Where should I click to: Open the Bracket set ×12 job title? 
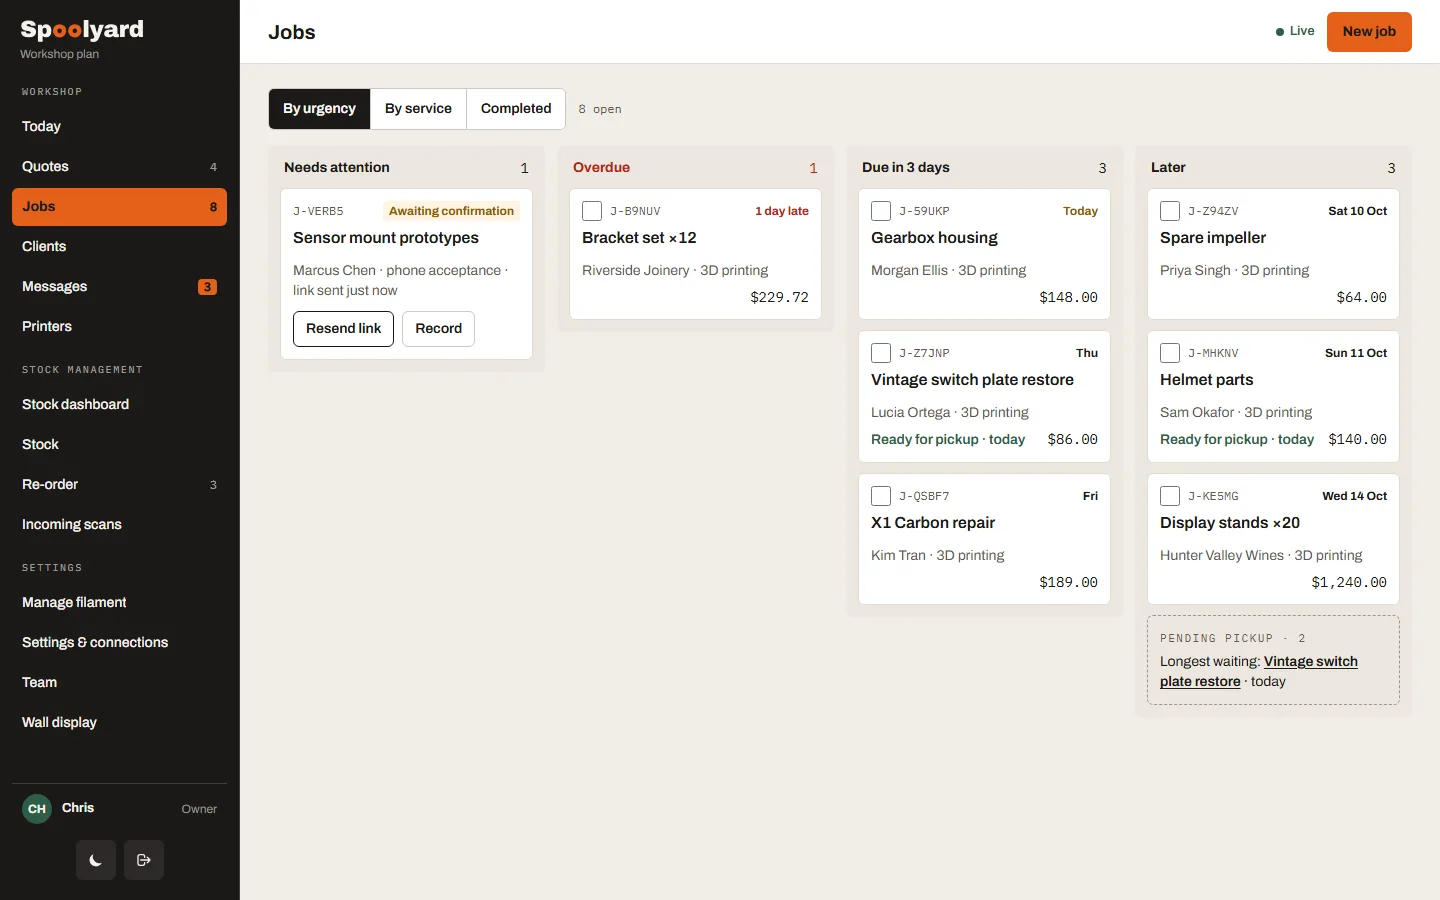click(x=639, y=238)
